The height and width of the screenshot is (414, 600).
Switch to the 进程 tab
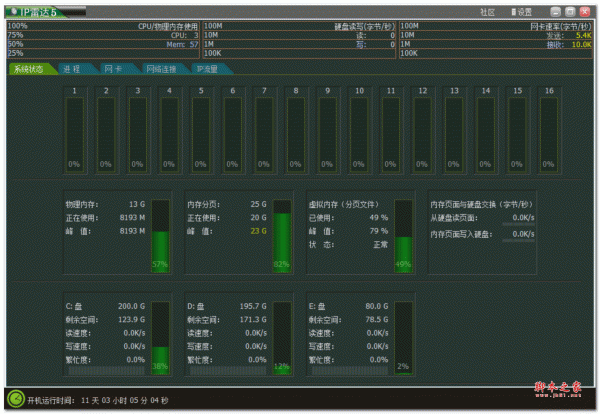(73, 69)
